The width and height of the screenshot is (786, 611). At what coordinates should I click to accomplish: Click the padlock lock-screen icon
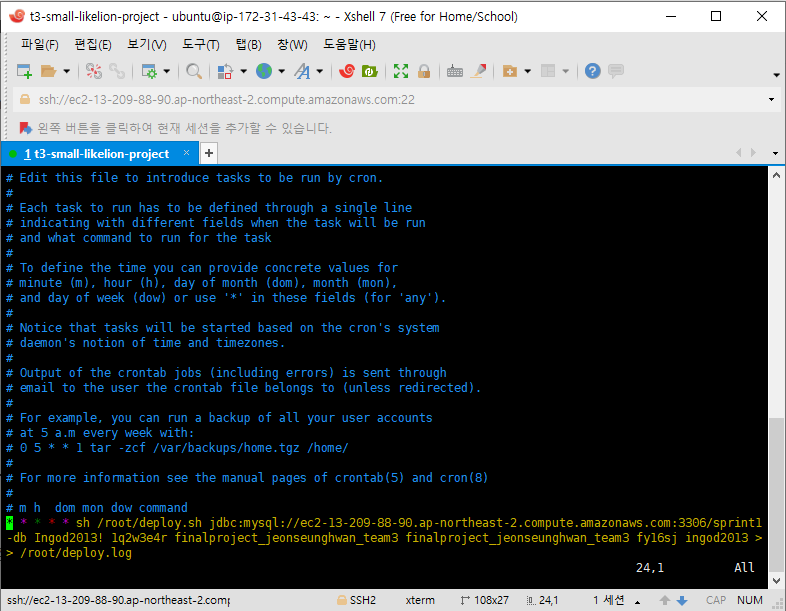[x=424, y=71]
